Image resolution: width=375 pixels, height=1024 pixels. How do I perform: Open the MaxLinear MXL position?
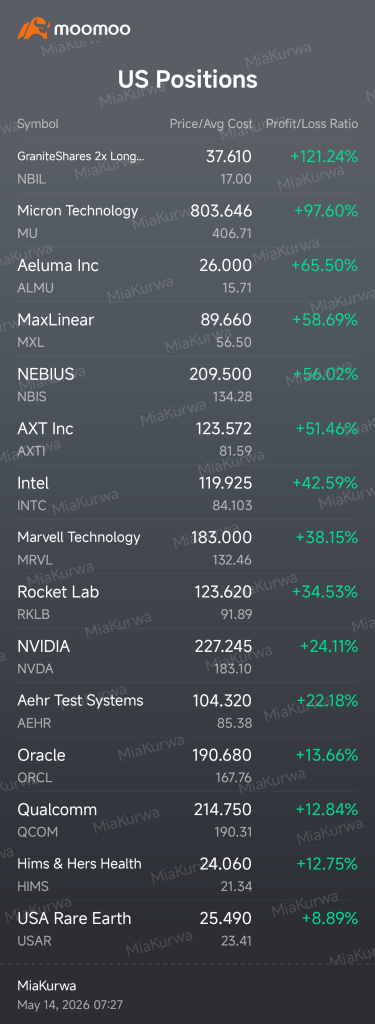[188, 329]
